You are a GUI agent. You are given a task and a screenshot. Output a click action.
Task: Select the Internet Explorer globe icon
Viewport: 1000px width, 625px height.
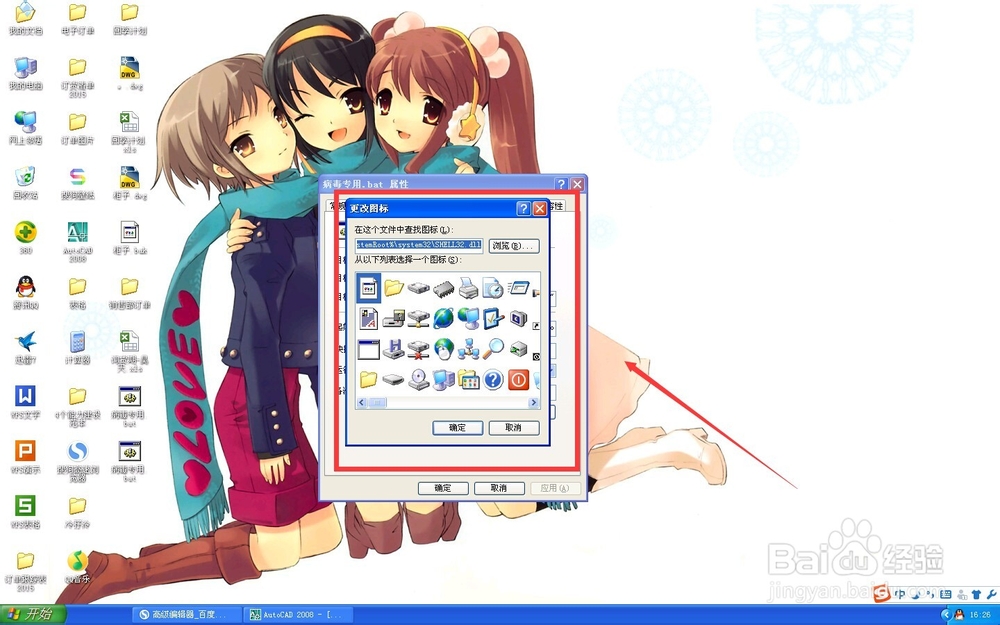pyautogui.click(x=443, y=318)
